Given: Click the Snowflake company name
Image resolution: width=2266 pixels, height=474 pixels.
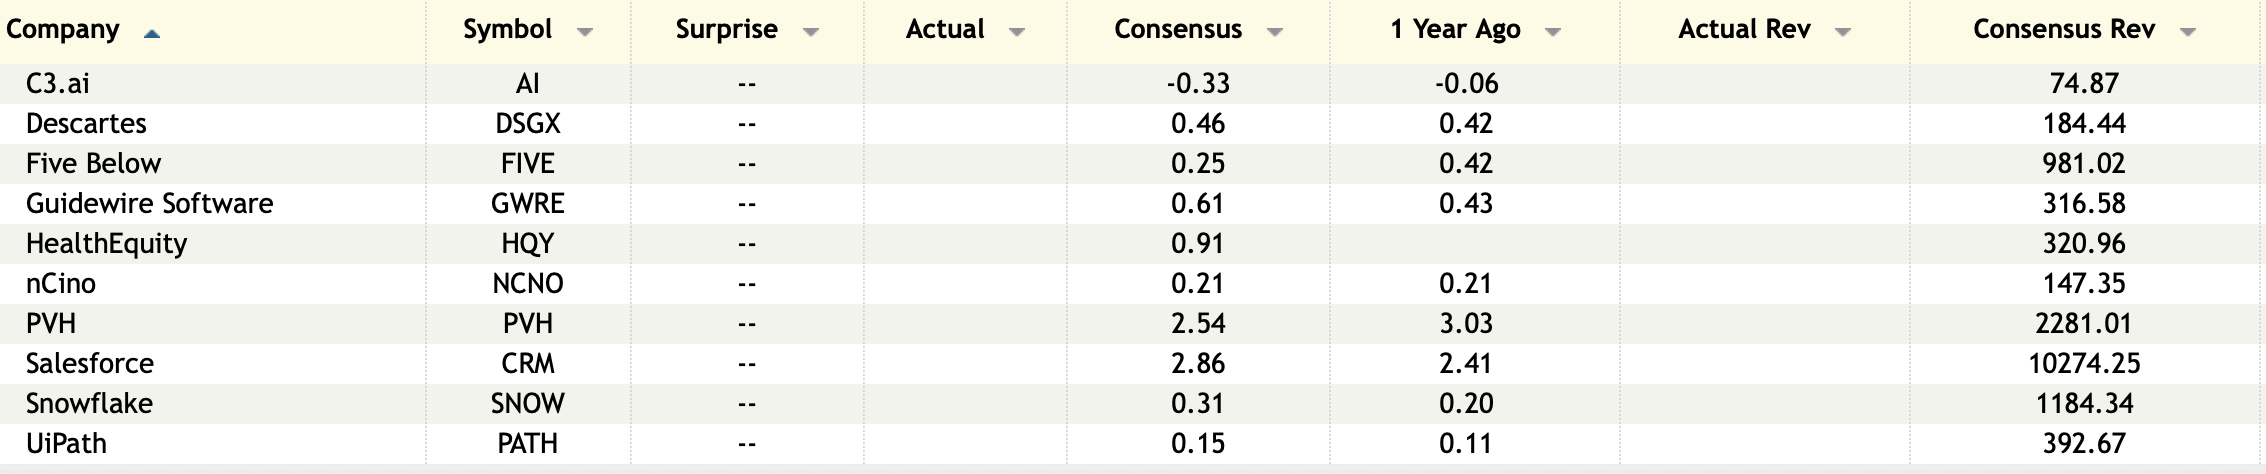Looking at the screenshot, I should click(89, 403).
